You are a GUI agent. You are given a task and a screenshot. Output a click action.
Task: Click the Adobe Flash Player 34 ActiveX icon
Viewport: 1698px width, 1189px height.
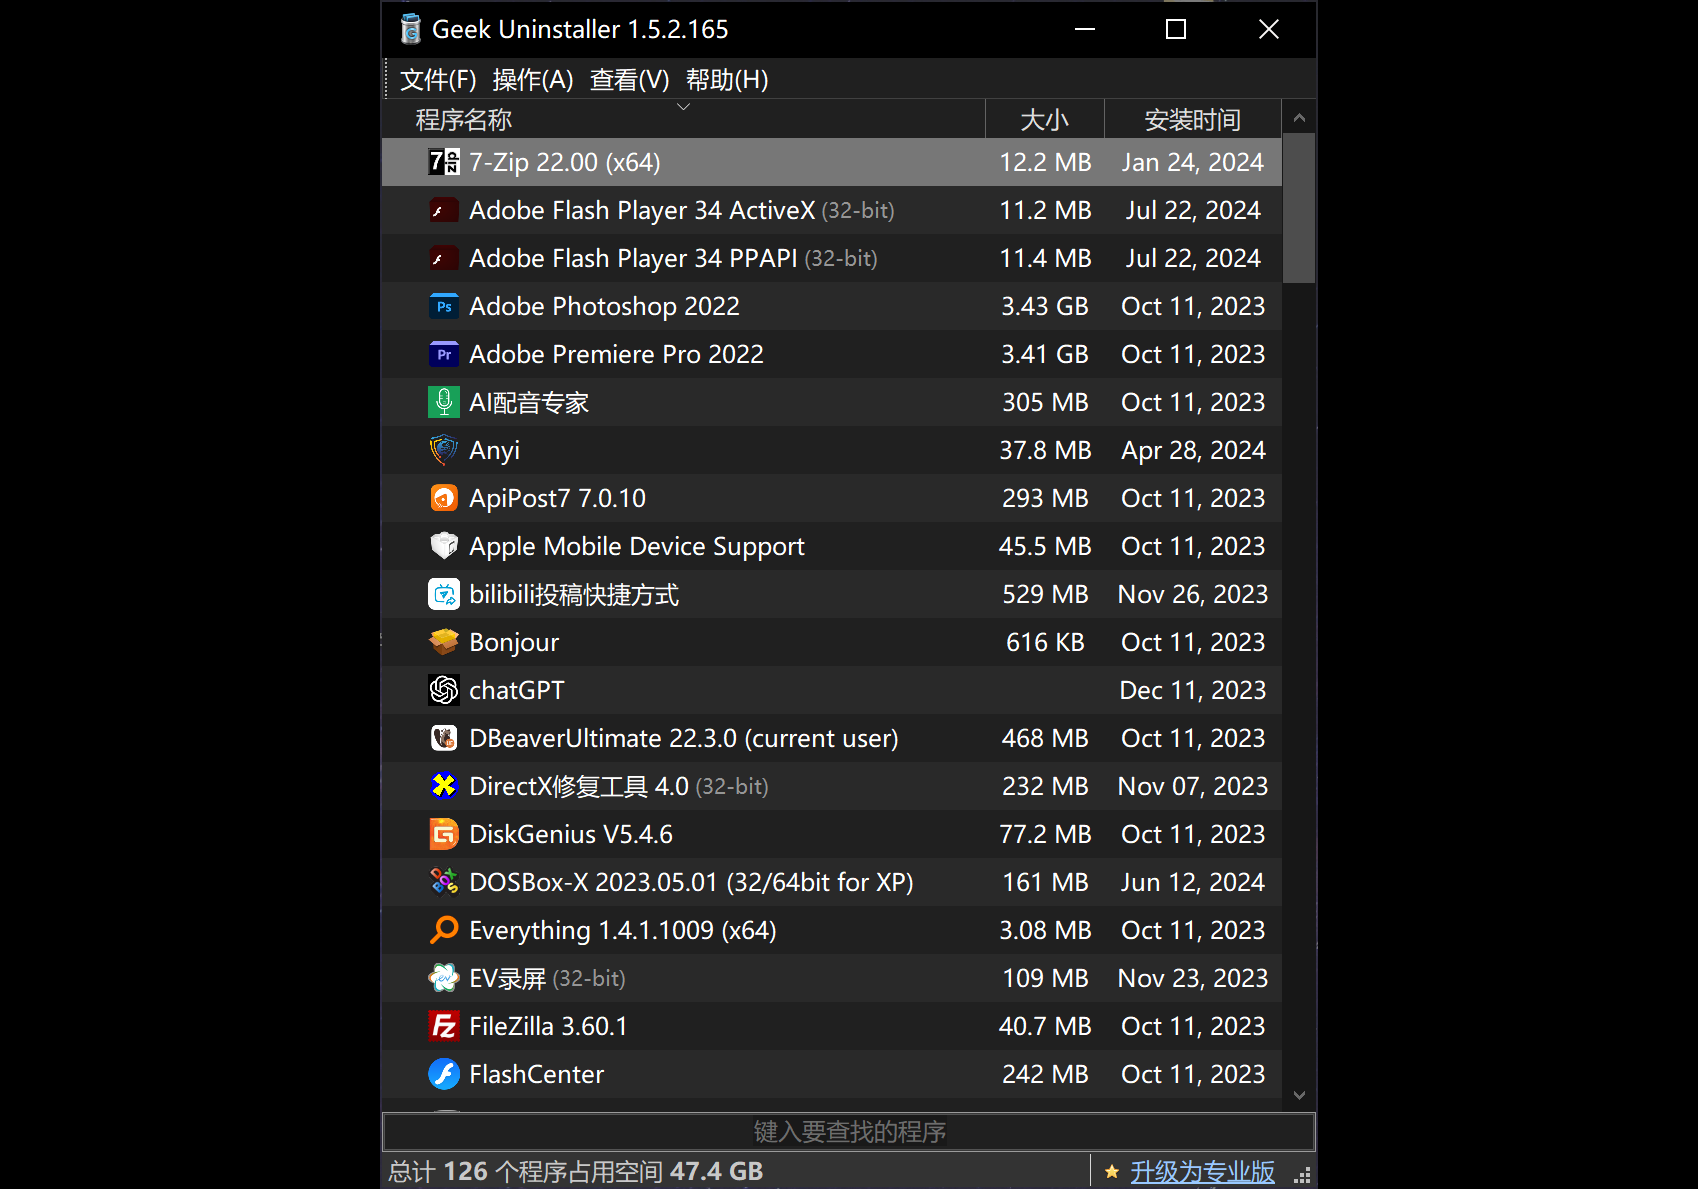(x=444, y=210)
